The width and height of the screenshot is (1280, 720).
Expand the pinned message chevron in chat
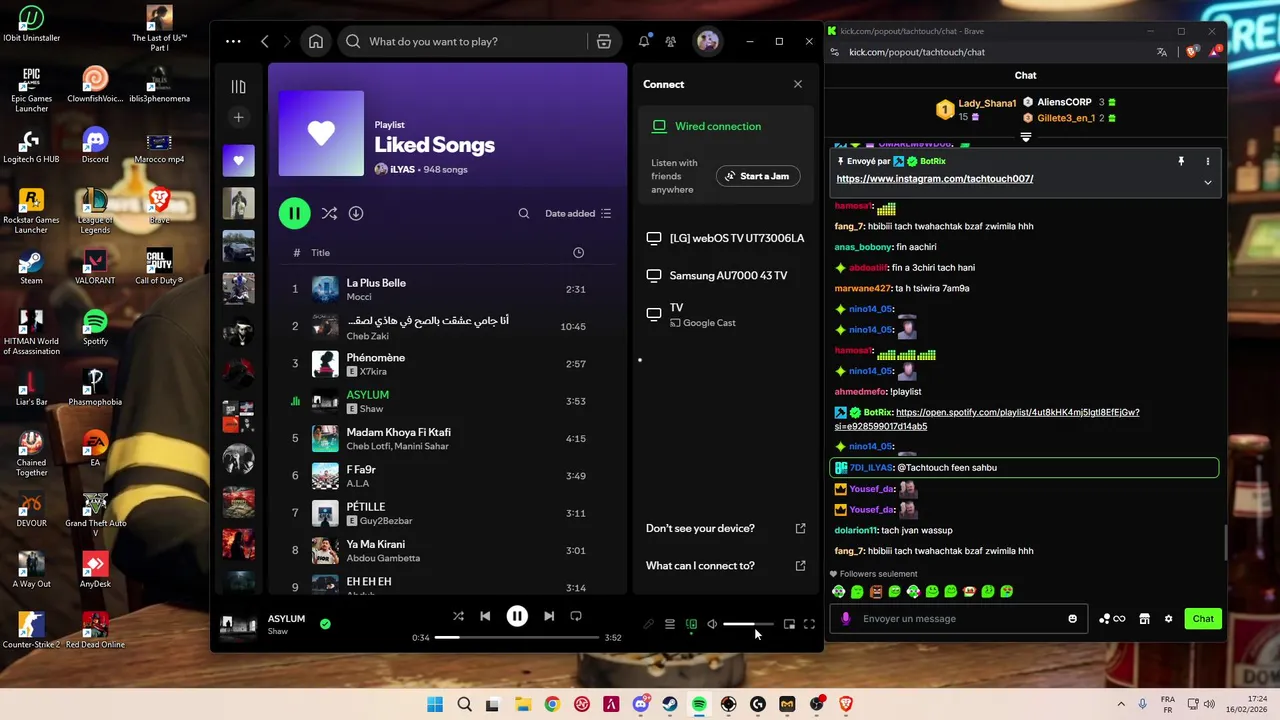(x=1207, y=183)
